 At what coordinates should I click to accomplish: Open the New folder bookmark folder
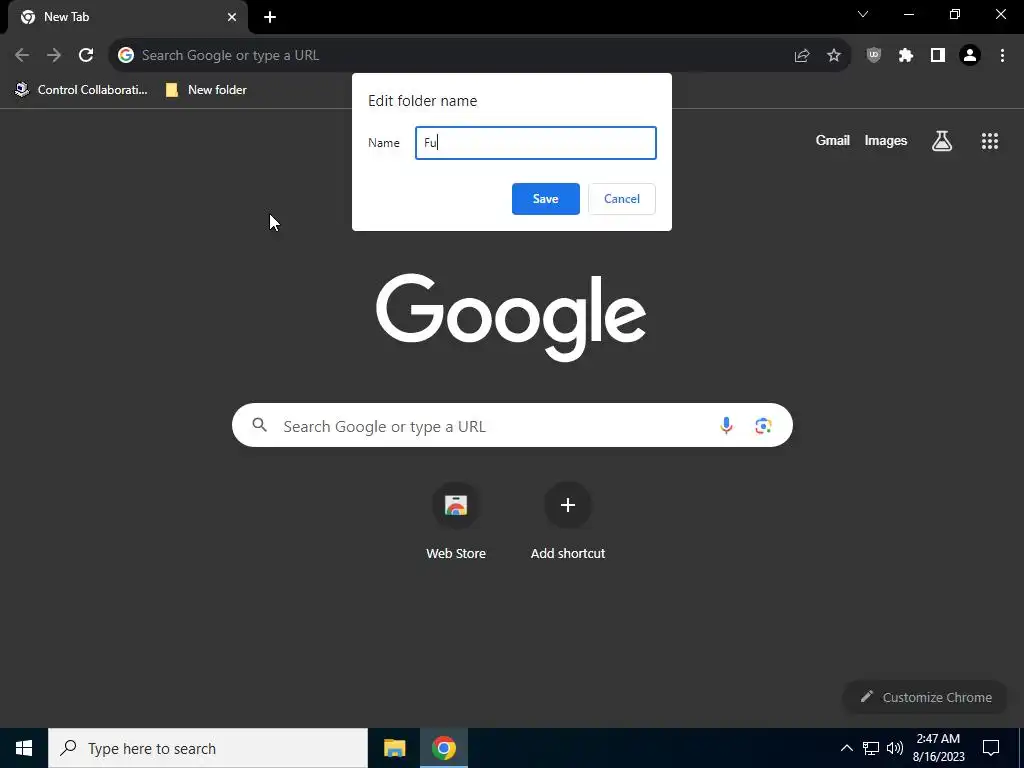pos(206,90)
